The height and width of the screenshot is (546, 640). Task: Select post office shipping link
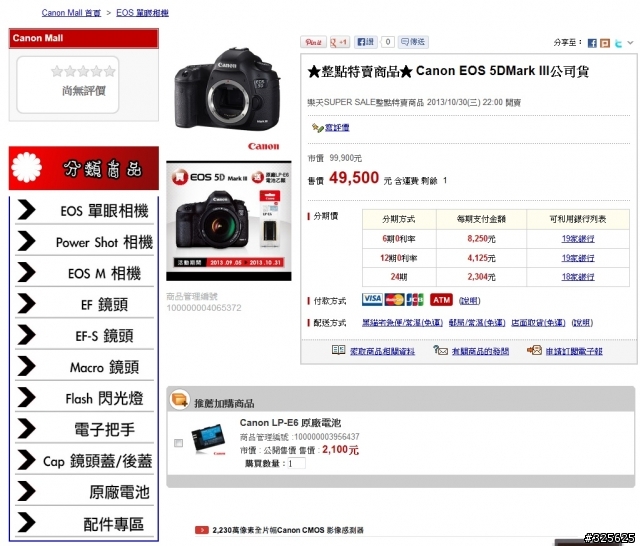tap(477, 323)
